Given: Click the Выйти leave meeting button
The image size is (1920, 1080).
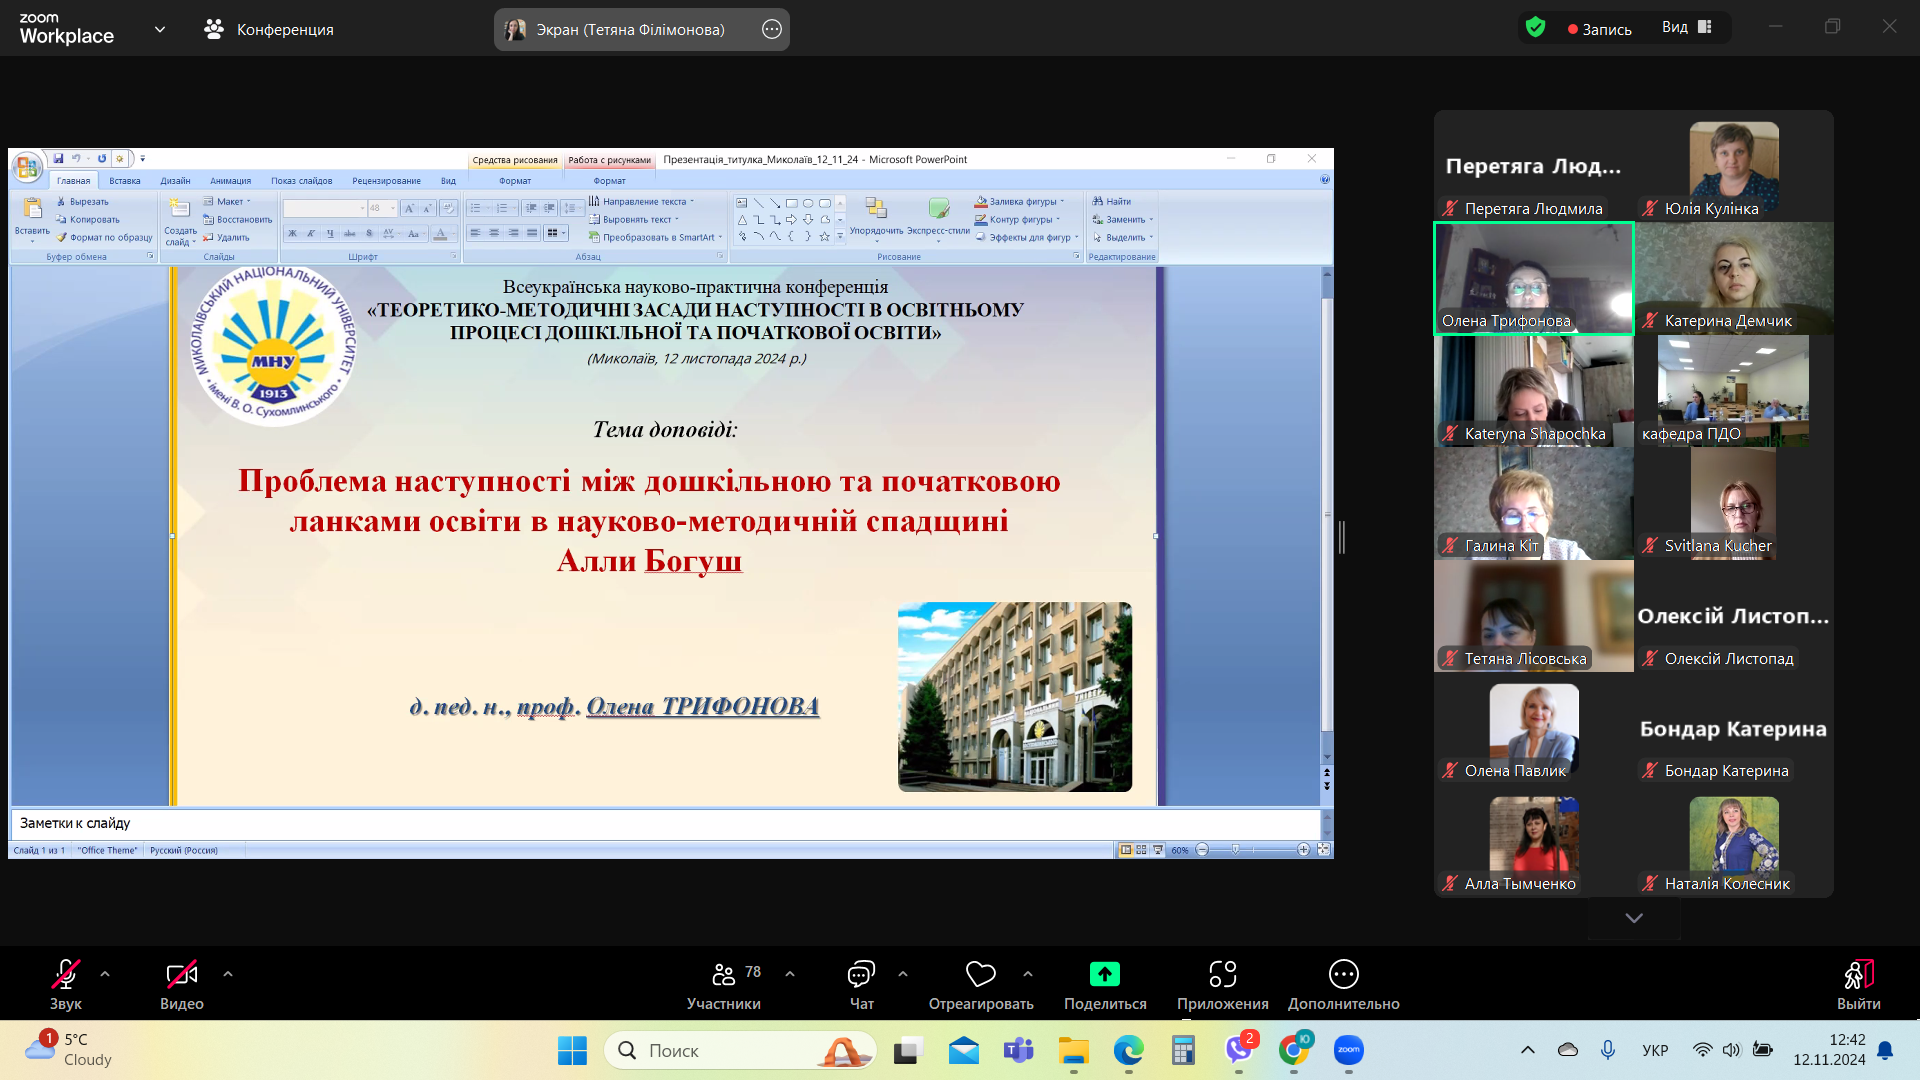Looking at the screenshot, I should (1858, 985).
